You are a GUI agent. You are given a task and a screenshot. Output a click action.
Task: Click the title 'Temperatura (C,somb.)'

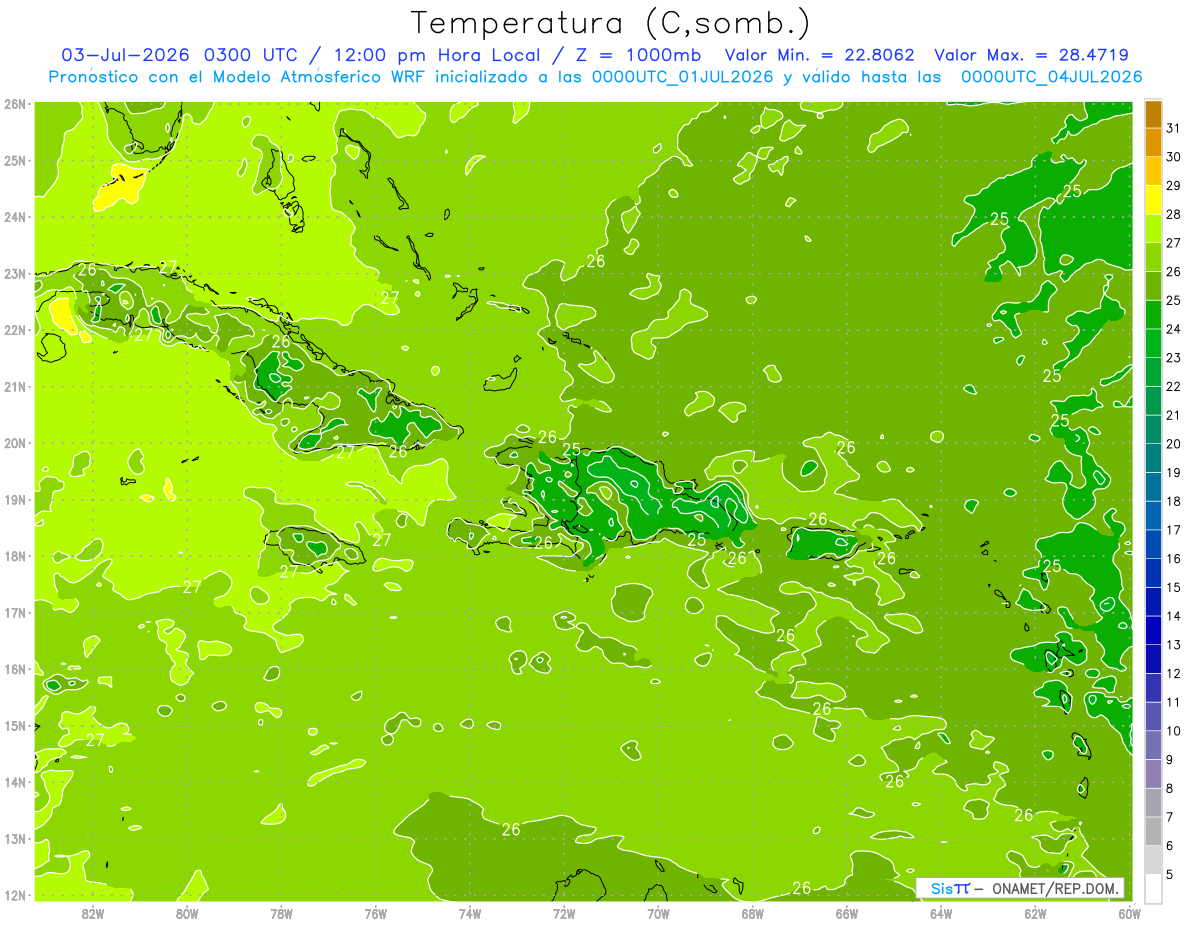(611, 24)
